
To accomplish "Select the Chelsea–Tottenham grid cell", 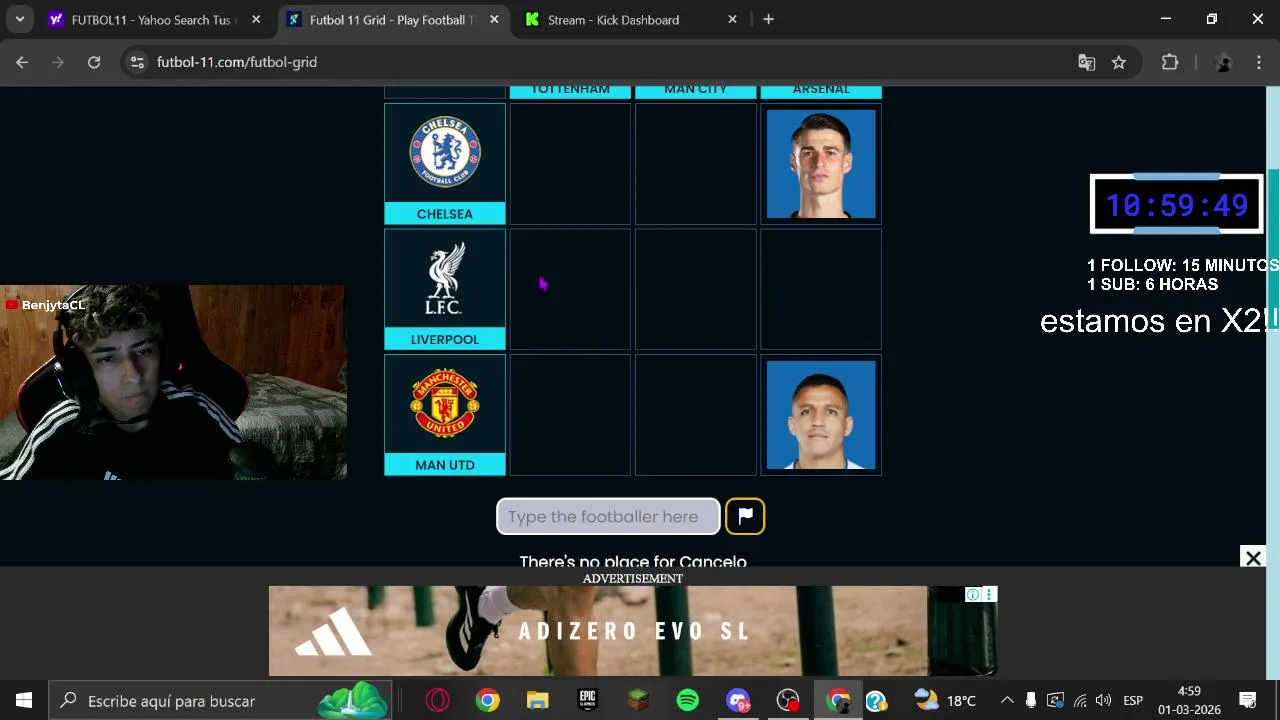I will click(570, 164).
